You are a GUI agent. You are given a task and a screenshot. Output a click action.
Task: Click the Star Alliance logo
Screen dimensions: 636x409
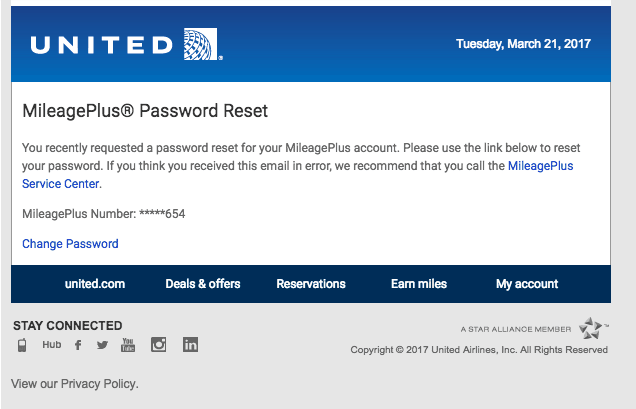point(591,328)
